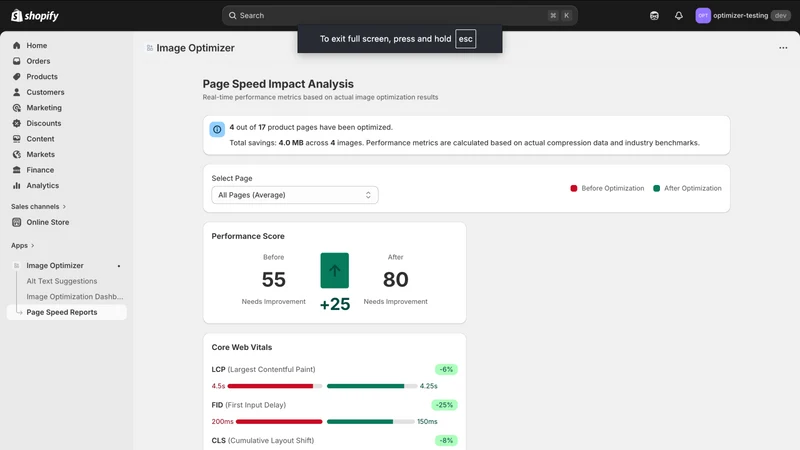
Task: Click the After score 80
Action: point(395,280)
